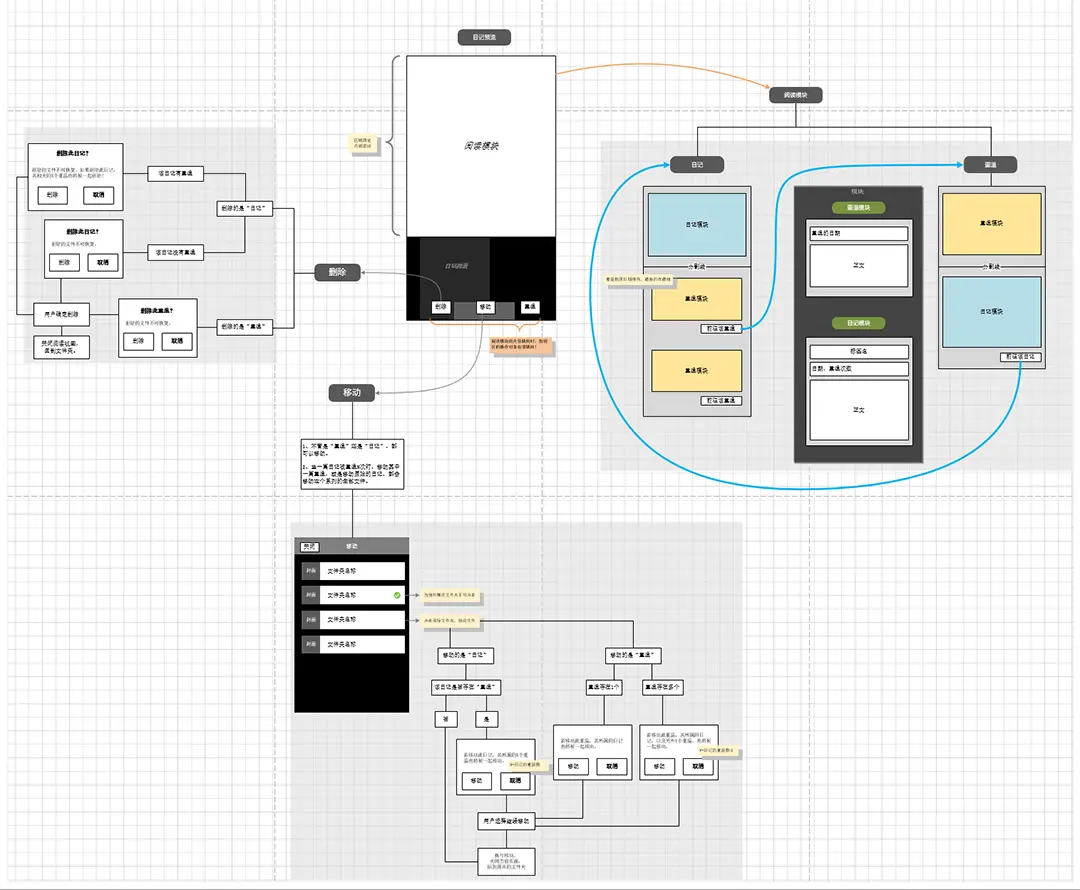
Task: Select the 用户确定删除 flowchart box
Action: point(62,315)
